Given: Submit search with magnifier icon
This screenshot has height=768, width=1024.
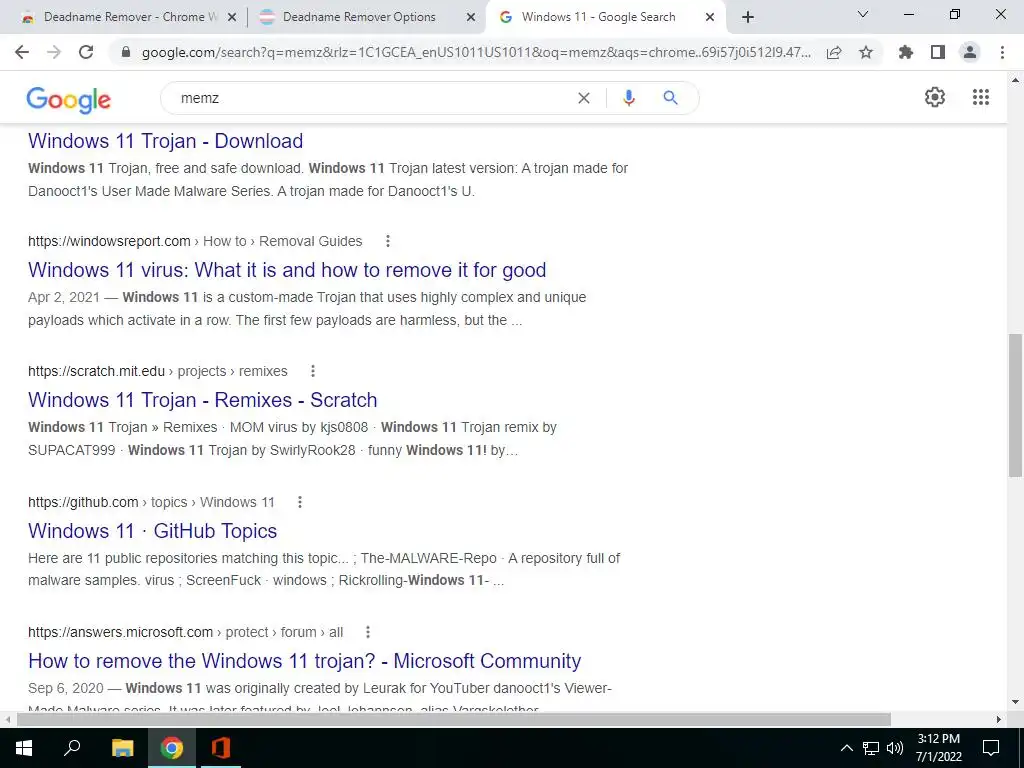Looking at the screenshot, I should click(x=670, y=98).
